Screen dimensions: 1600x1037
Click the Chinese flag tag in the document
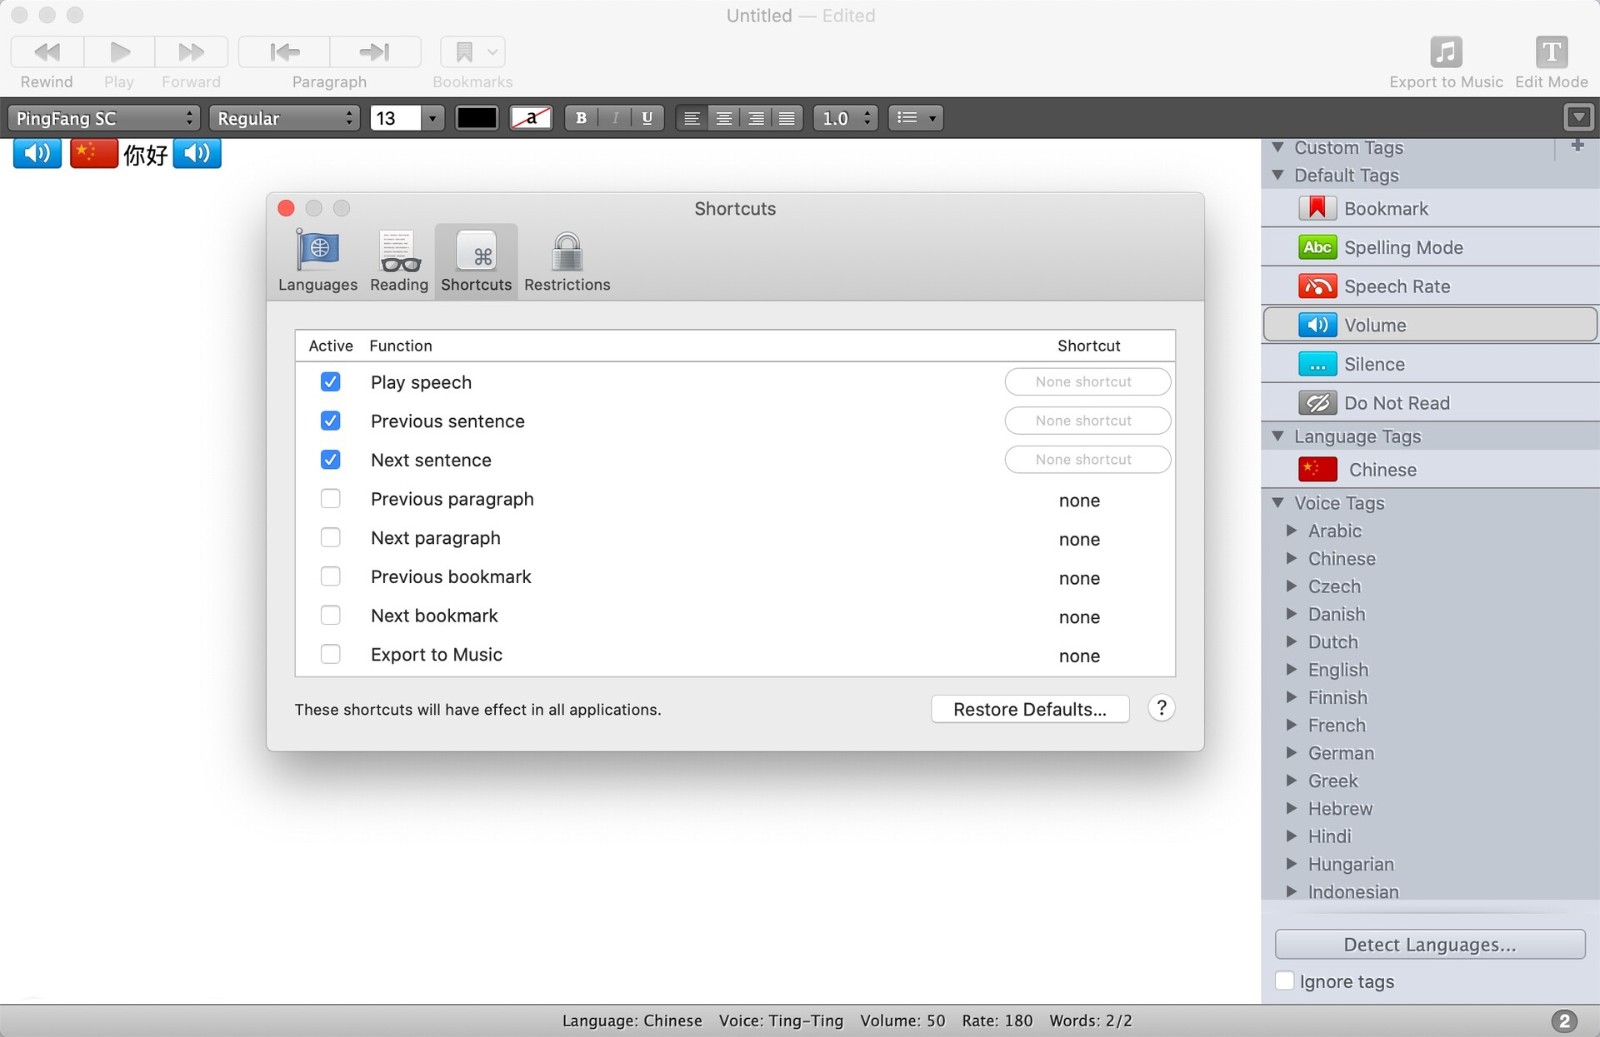click(94, 153)
